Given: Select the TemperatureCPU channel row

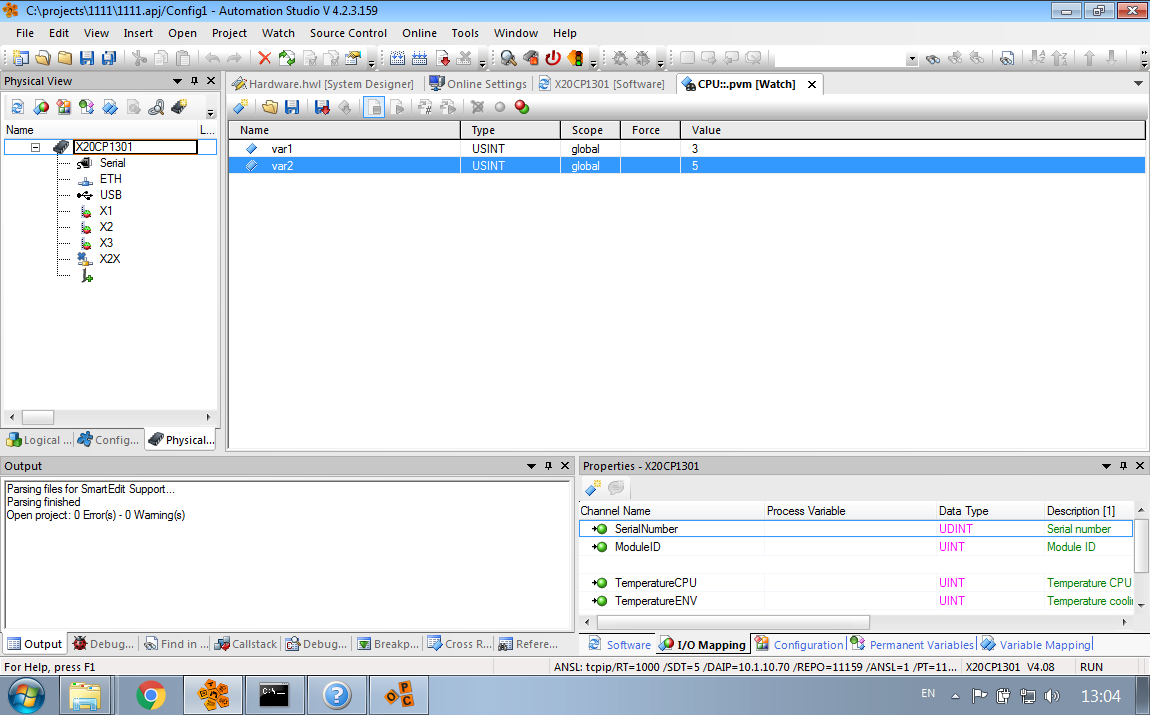Looking at the screenshot, I should click(856, 583).
